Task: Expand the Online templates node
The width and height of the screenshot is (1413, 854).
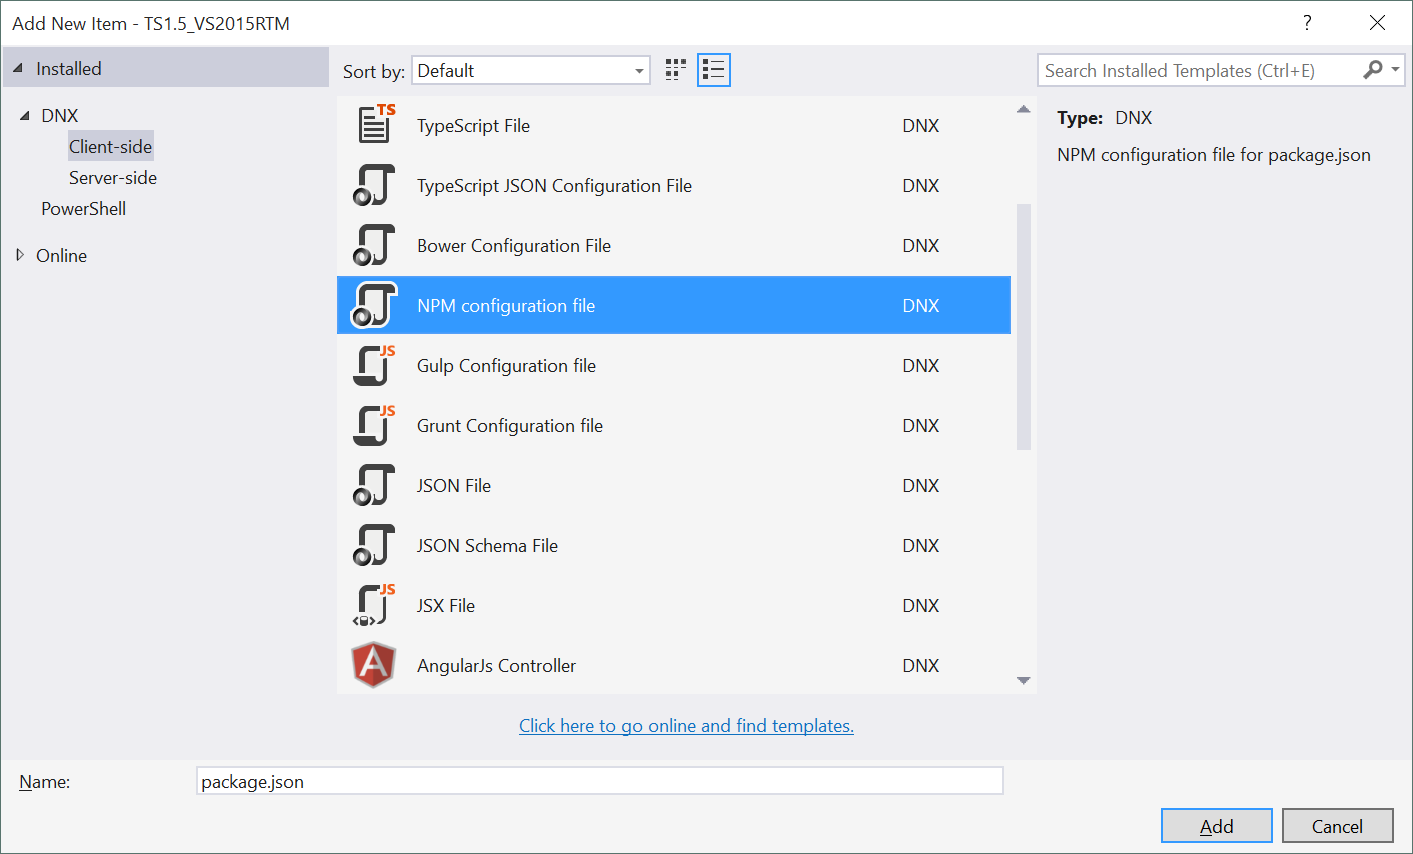Action: pyautogui.click(x=20, y=256)
